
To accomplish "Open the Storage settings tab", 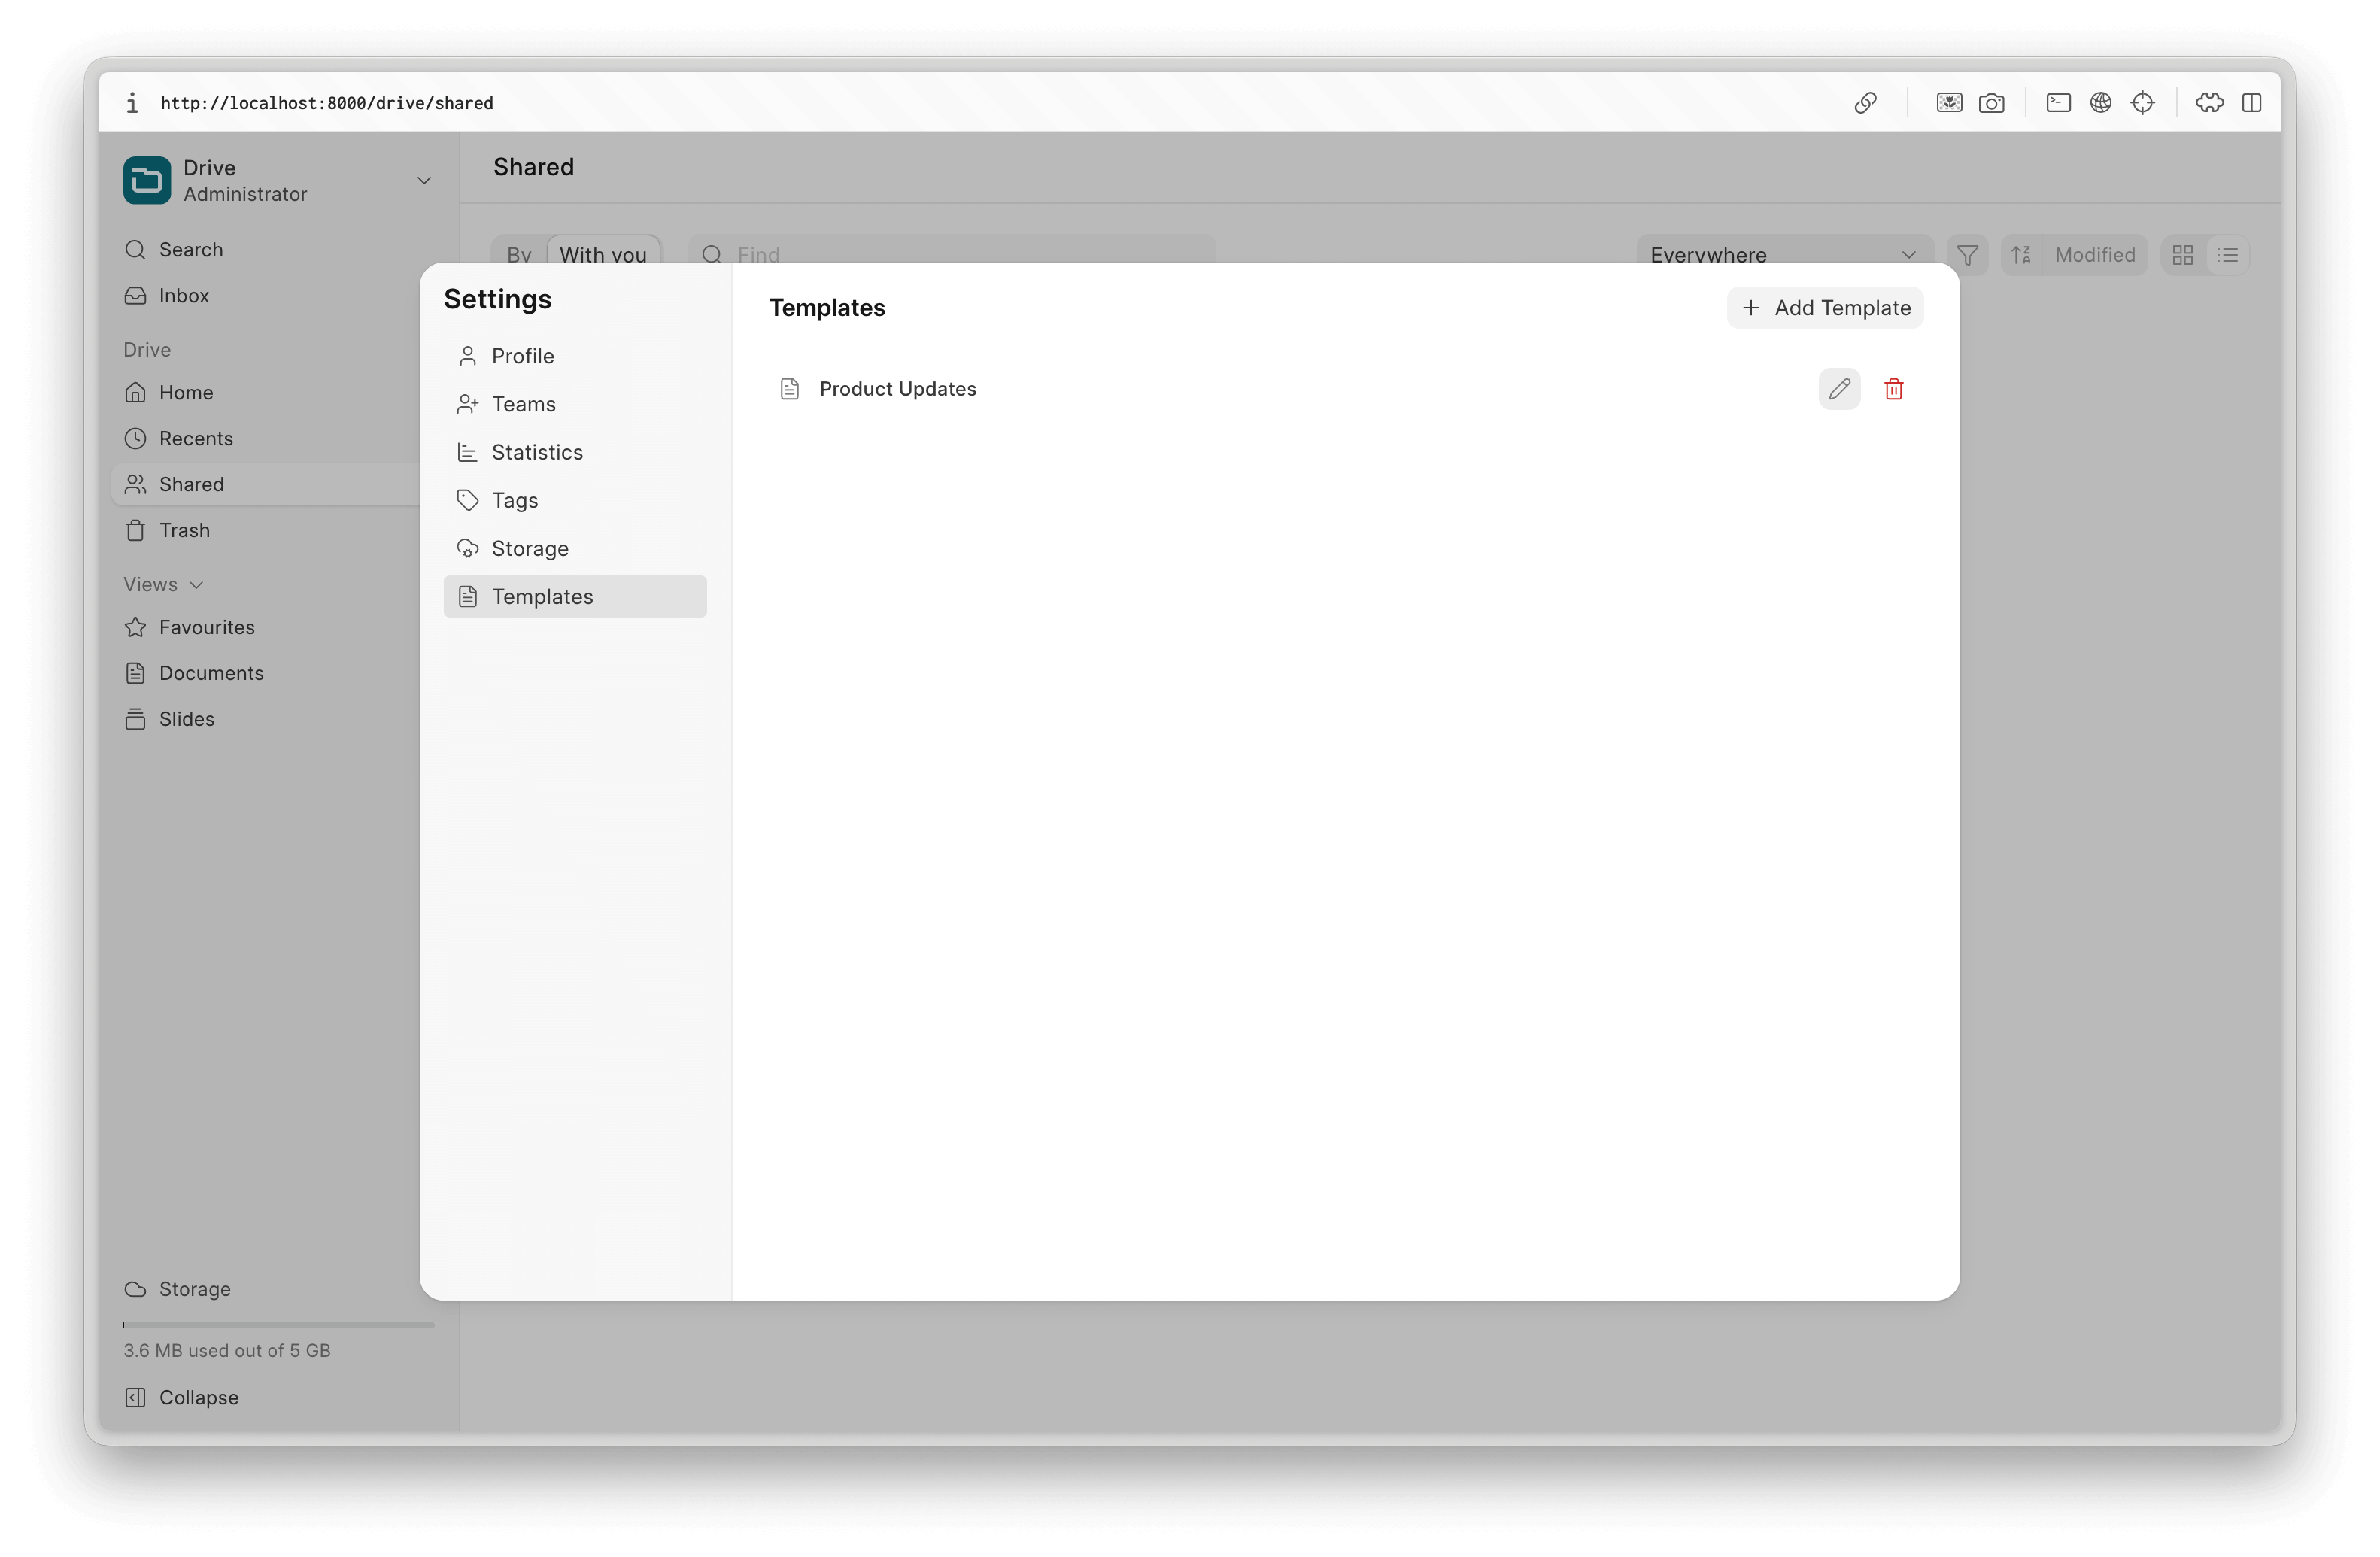I will point(529,548).
